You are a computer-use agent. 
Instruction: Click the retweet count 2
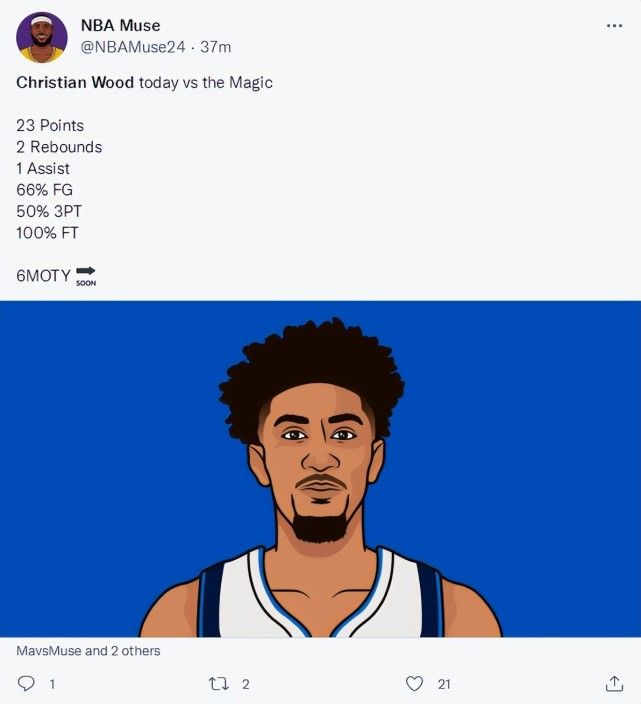[x=246, y=684]
